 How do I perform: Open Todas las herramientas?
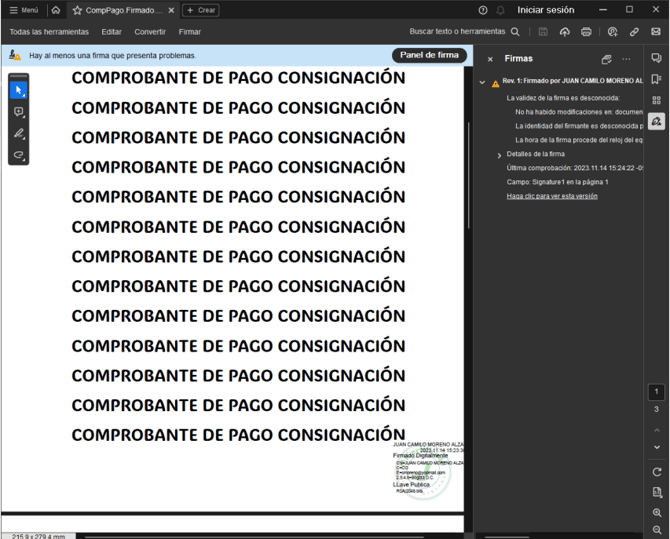coord(49,32)
